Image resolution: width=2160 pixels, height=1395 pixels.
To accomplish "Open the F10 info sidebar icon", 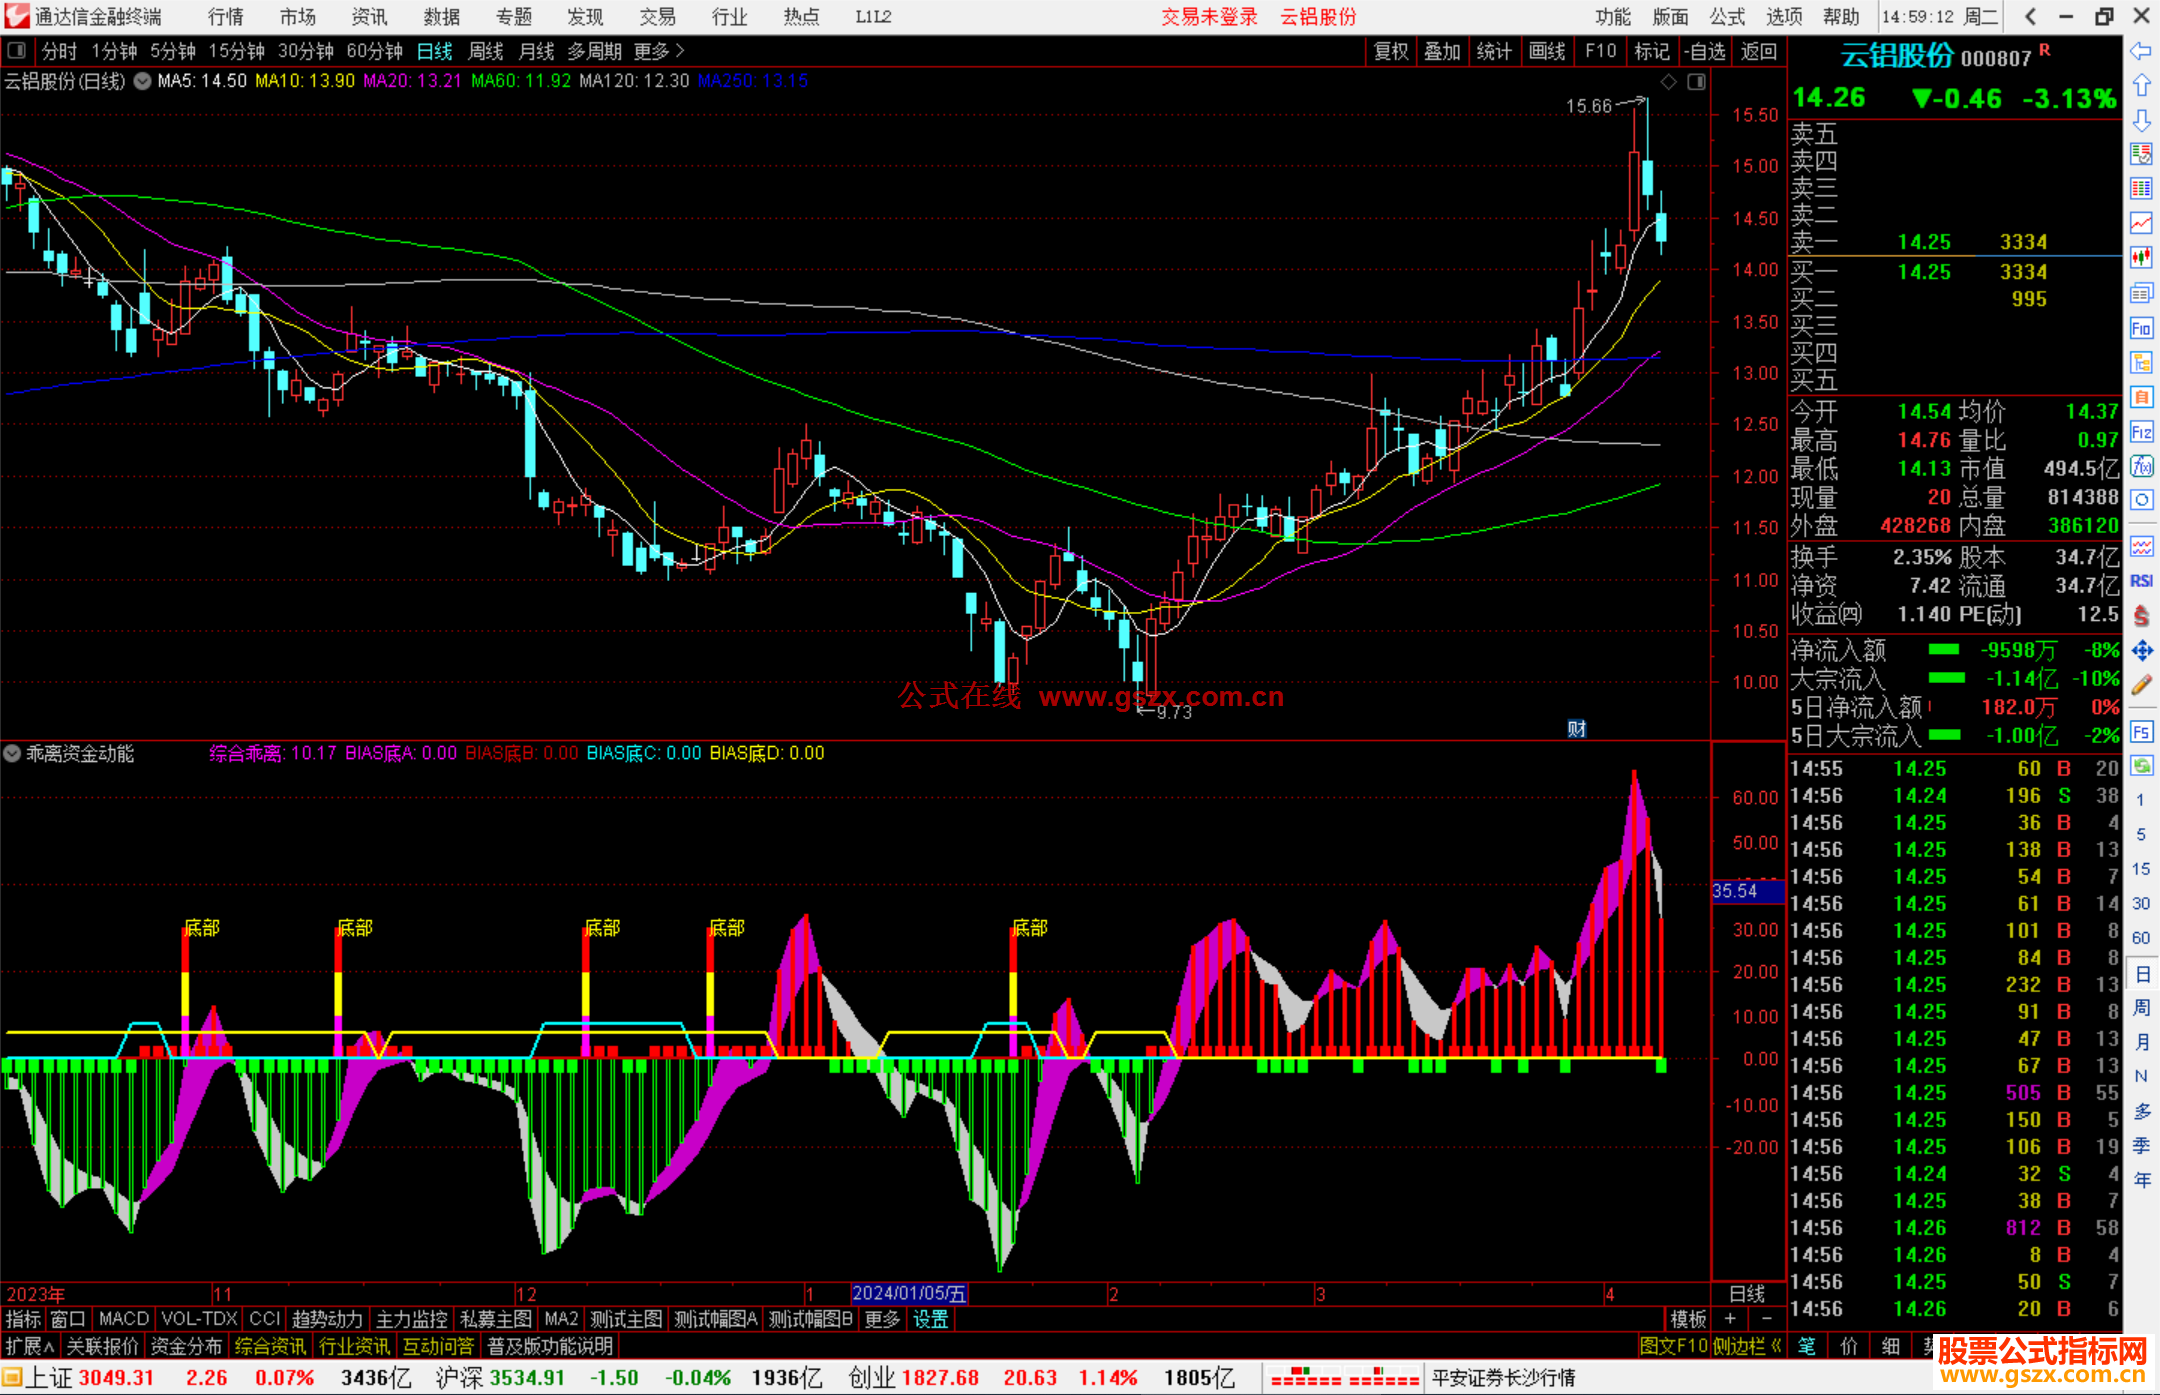I will [x=2141, y=328].
